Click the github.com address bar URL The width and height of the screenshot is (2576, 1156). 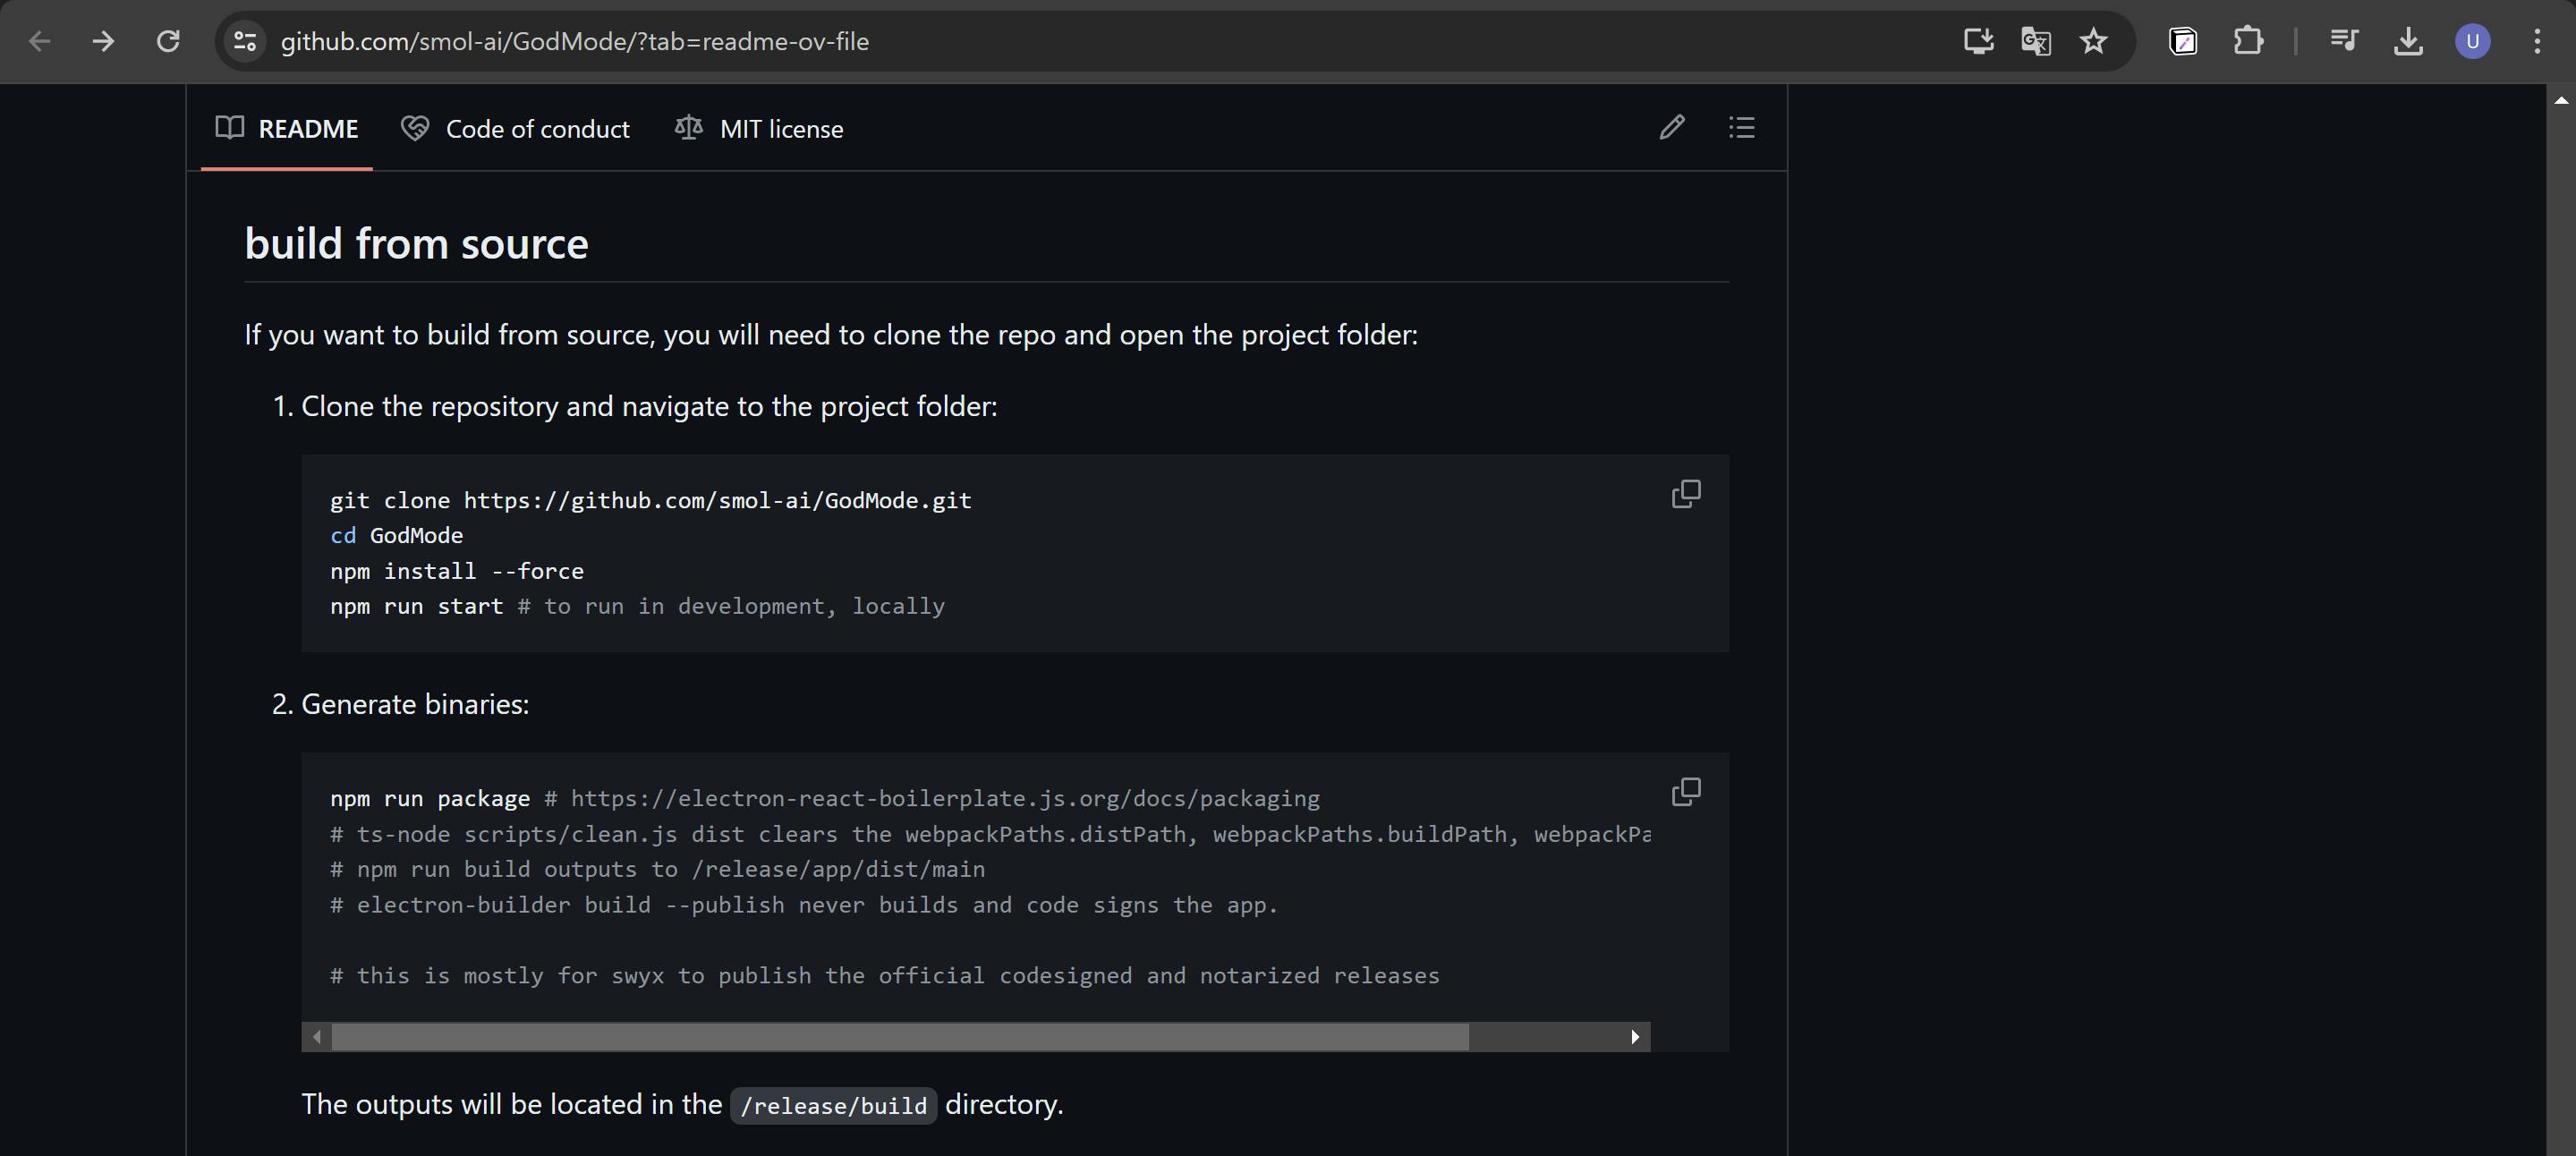point(575,41)
